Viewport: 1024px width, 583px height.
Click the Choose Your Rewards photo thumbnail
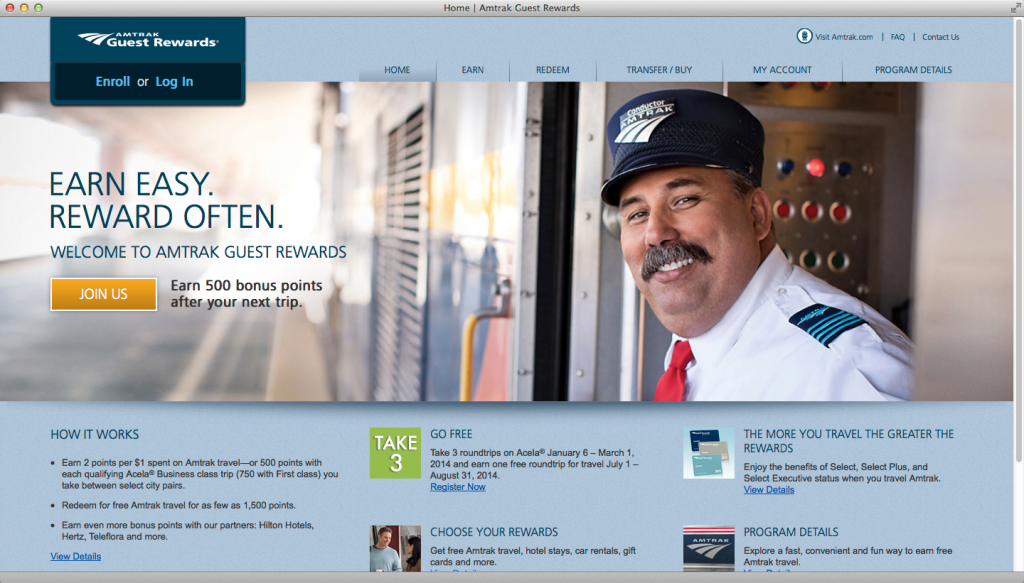pos(395,549)
